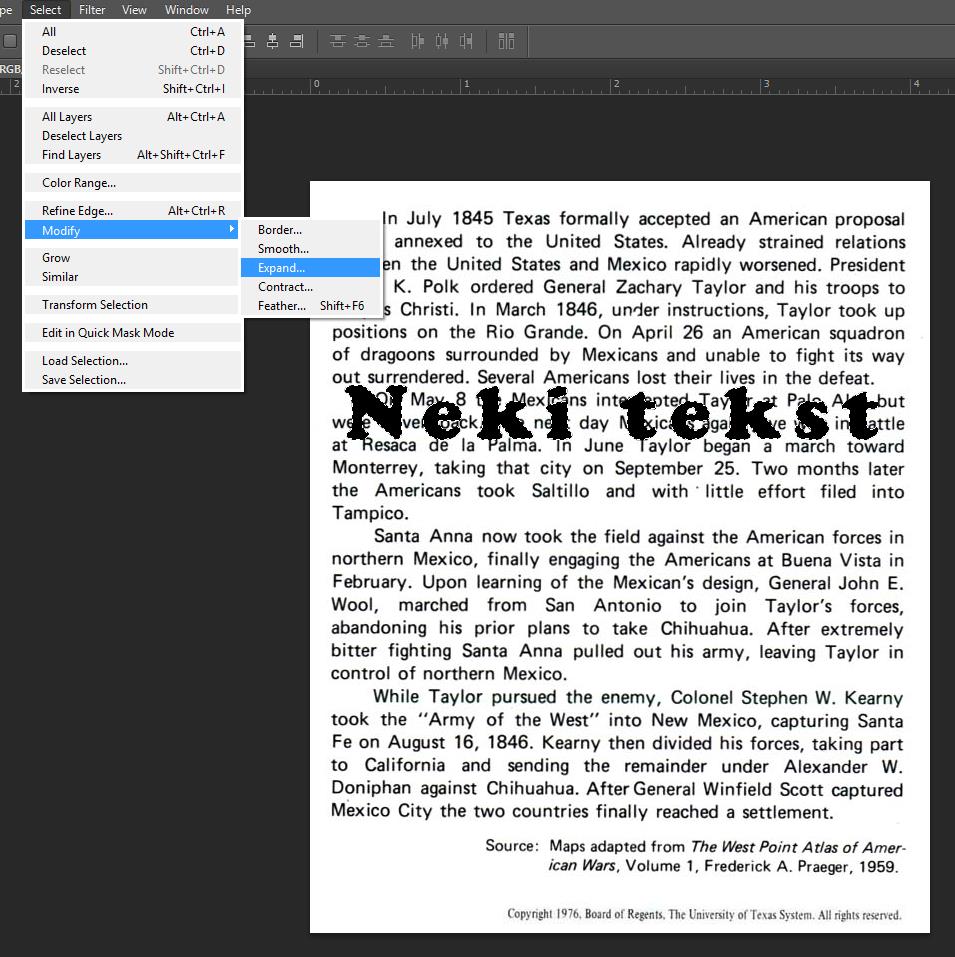
Task: Choose Deselect from the Select menu
Action: [133, 51]
